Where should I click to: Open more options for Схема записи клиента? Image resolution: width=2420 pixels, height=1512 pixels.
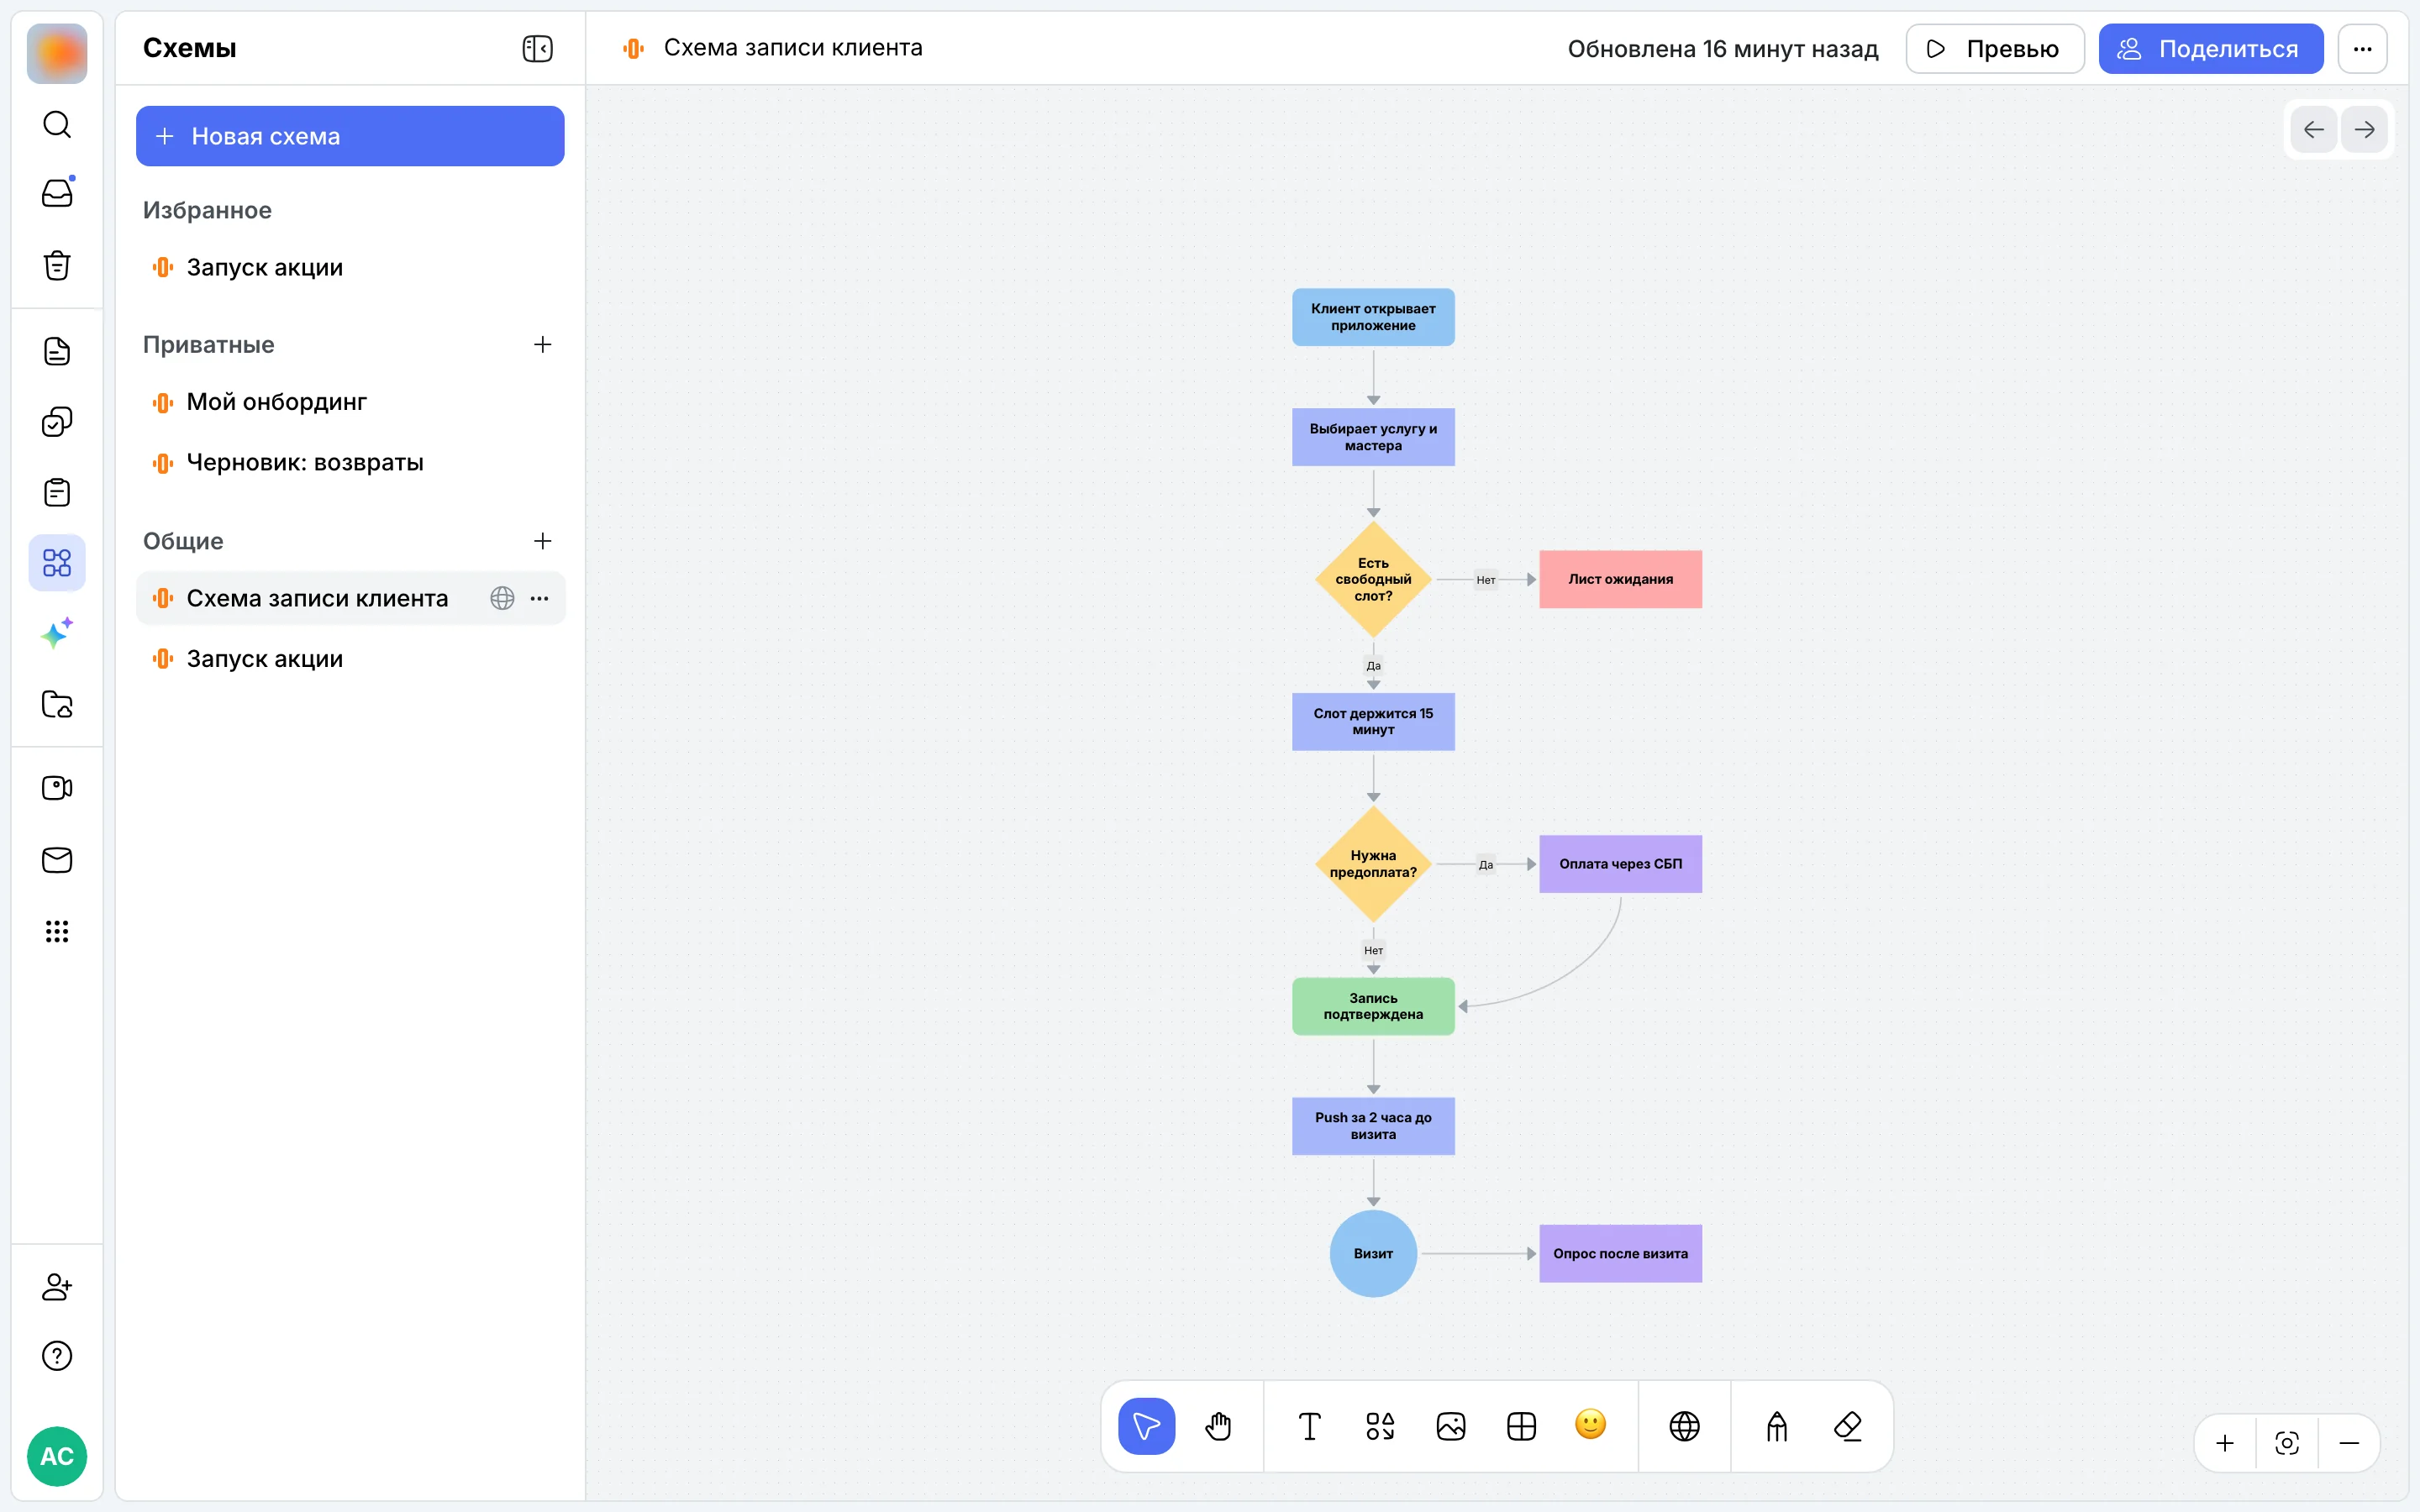[540, 598]
